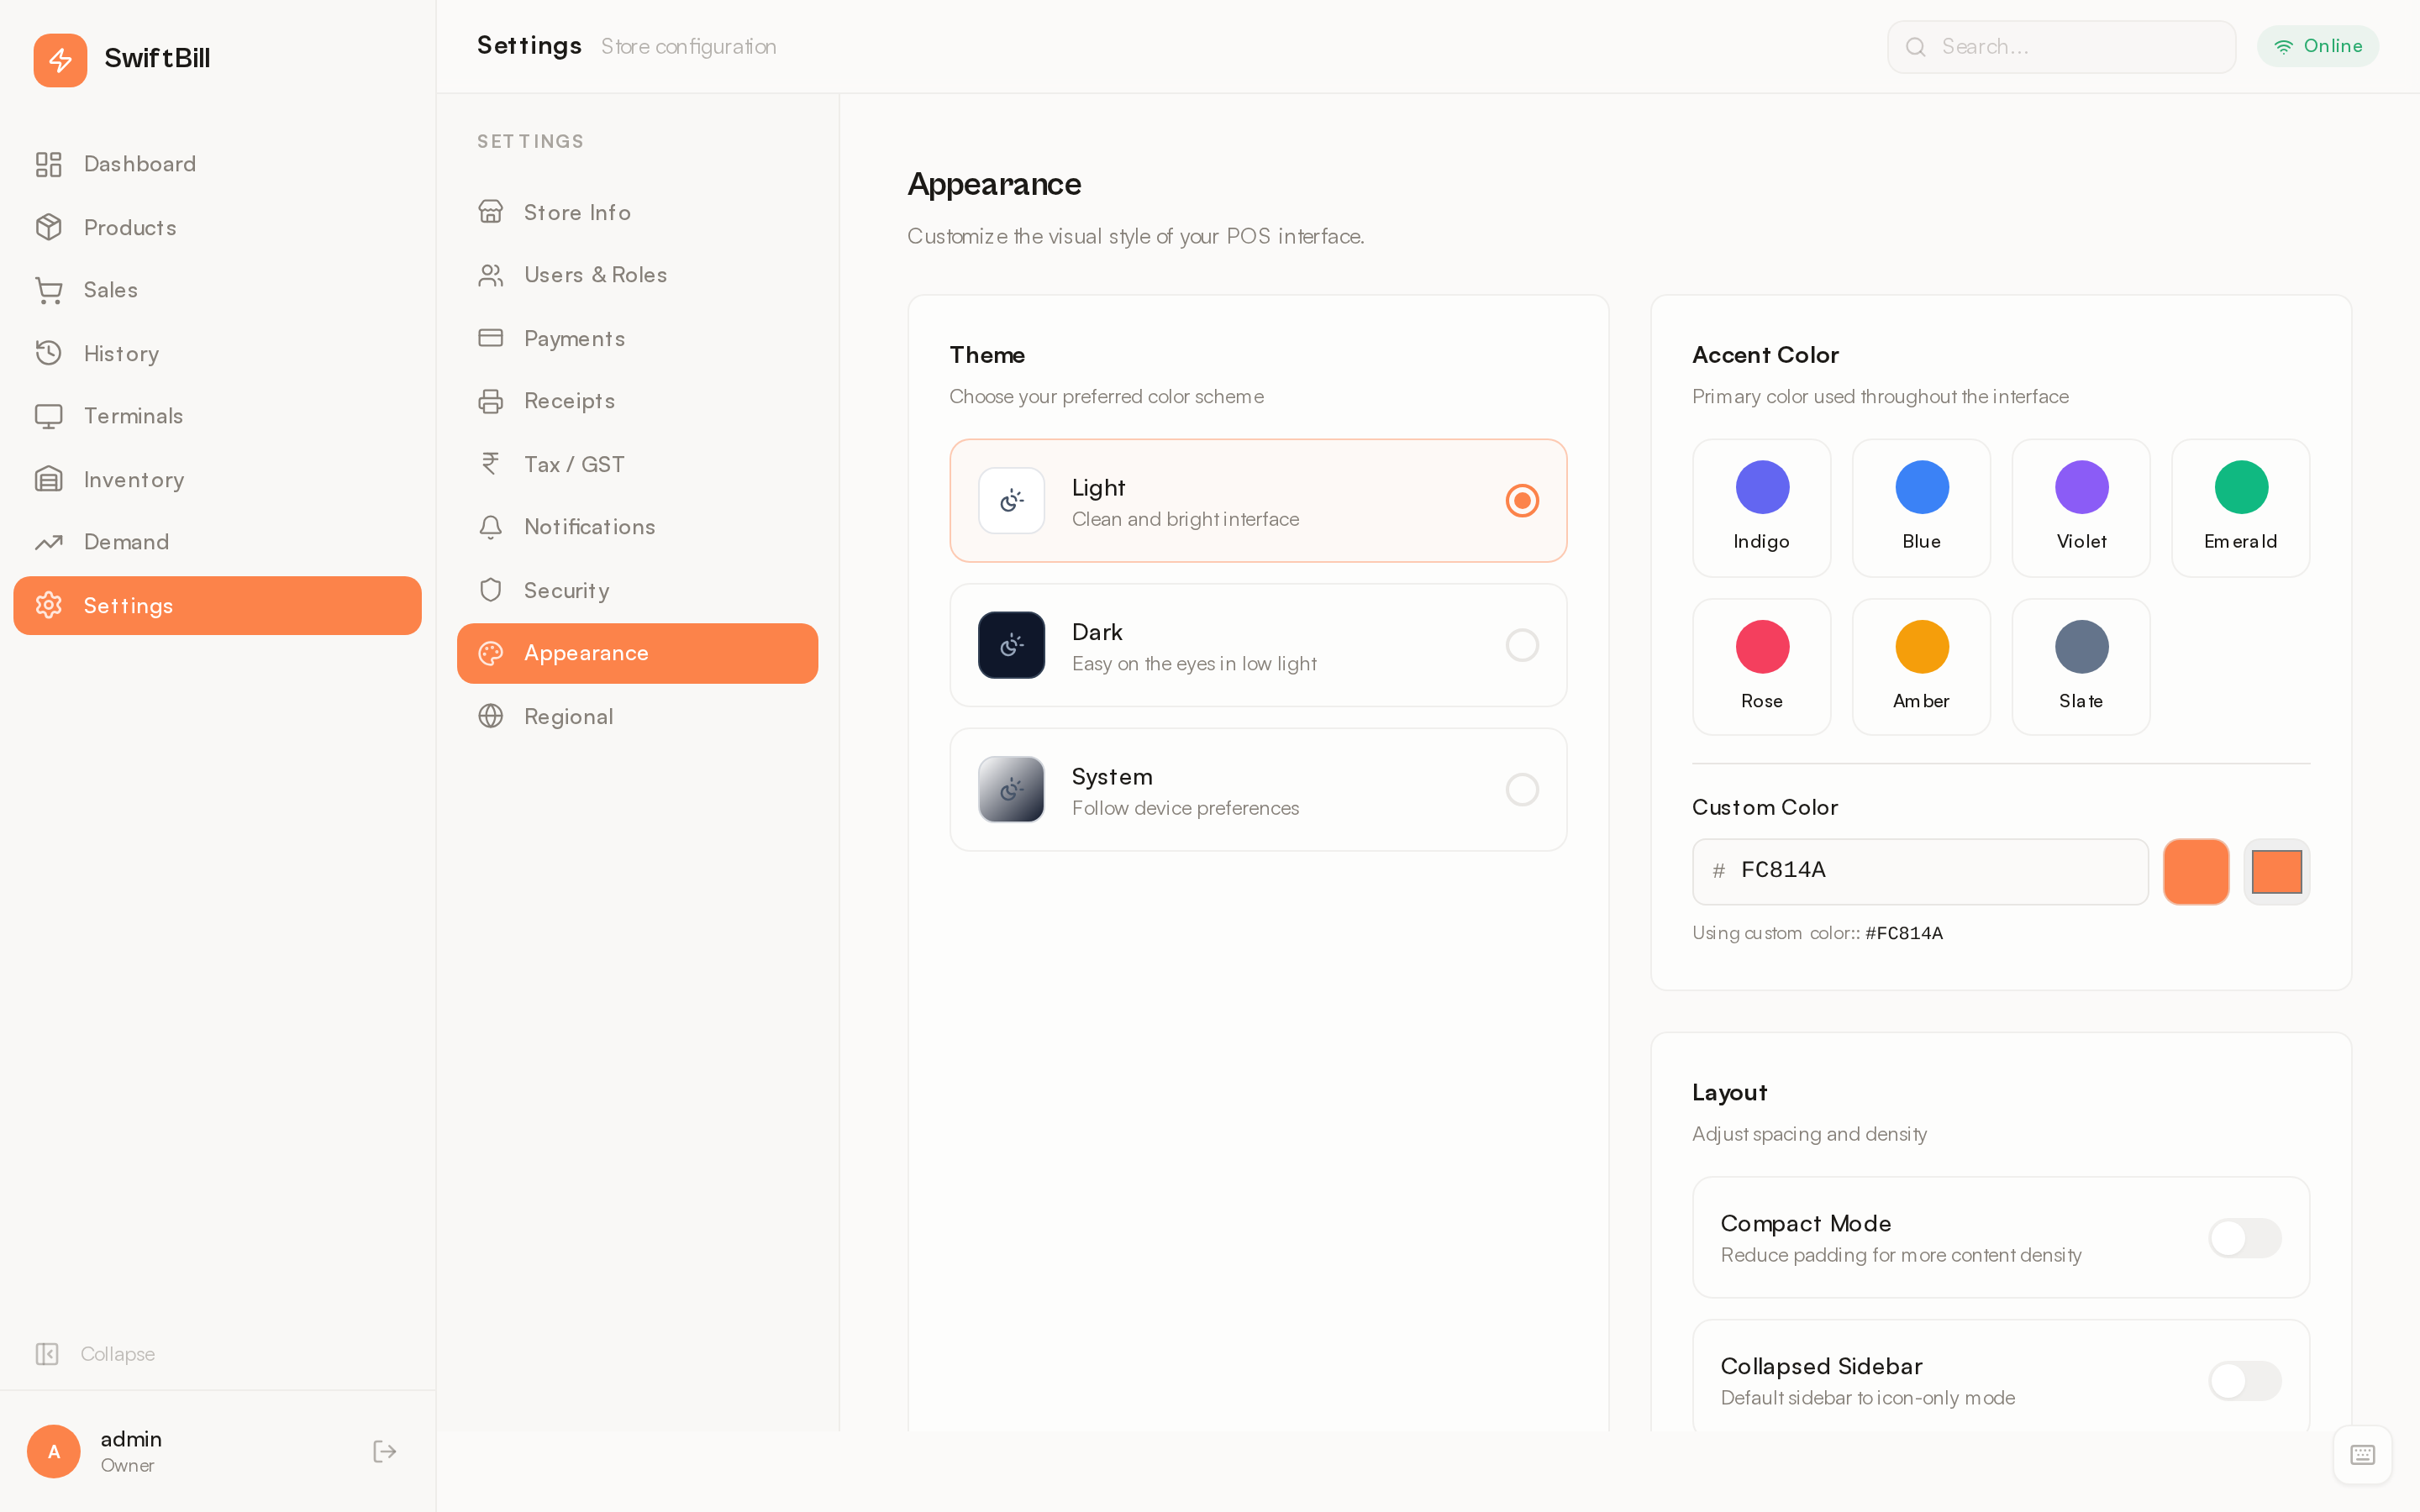This screenshot has height=1512, width=2420.
Task: Click the Appearance palette icon
Action: click(x=490, y=653)
